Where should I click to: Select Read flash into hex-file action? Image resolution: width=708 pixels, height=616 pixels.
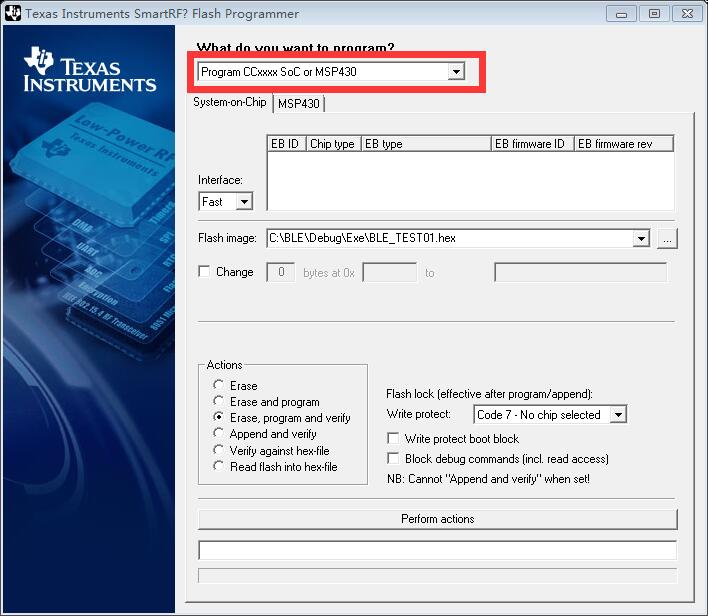pos(219,466)
